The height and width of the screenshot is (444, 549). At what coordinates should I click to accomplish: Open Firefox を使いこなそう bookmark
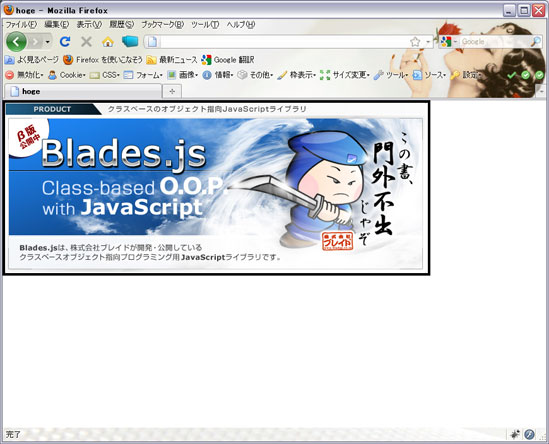(103, 60)
